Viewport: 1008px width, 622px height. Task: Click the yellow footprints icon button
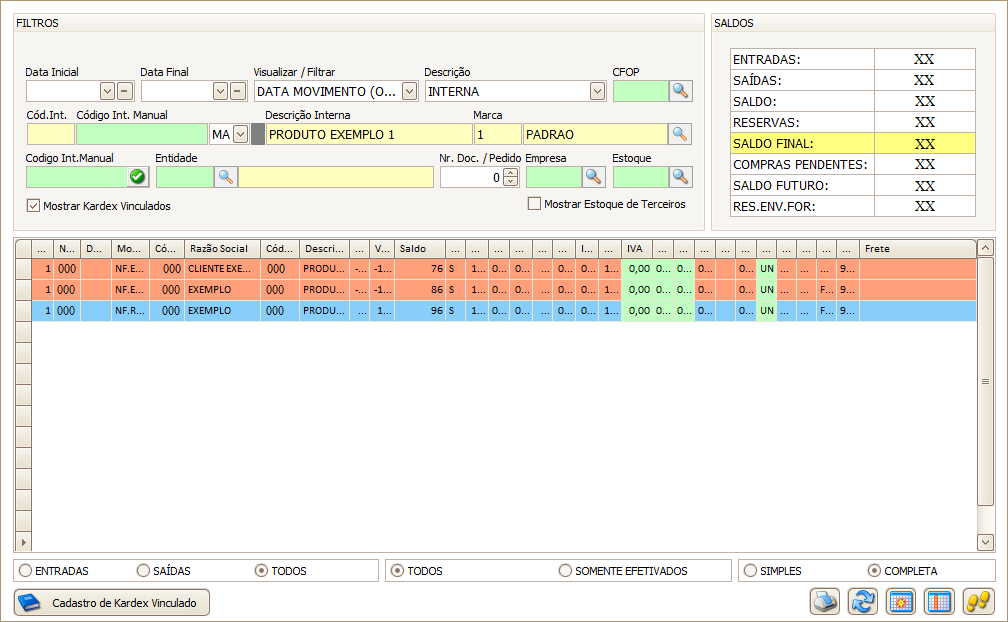coord(976,602)
